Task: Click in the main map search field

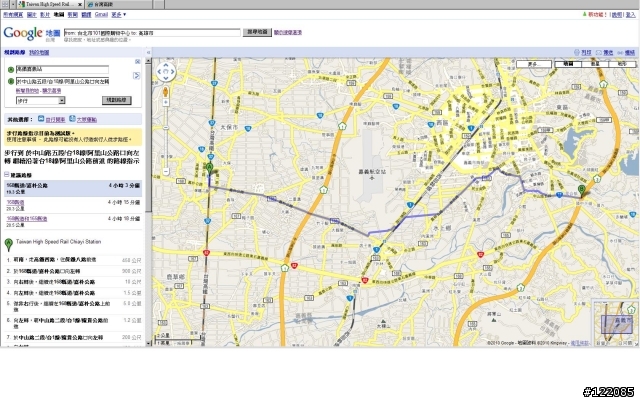Action: coord(152,33)
